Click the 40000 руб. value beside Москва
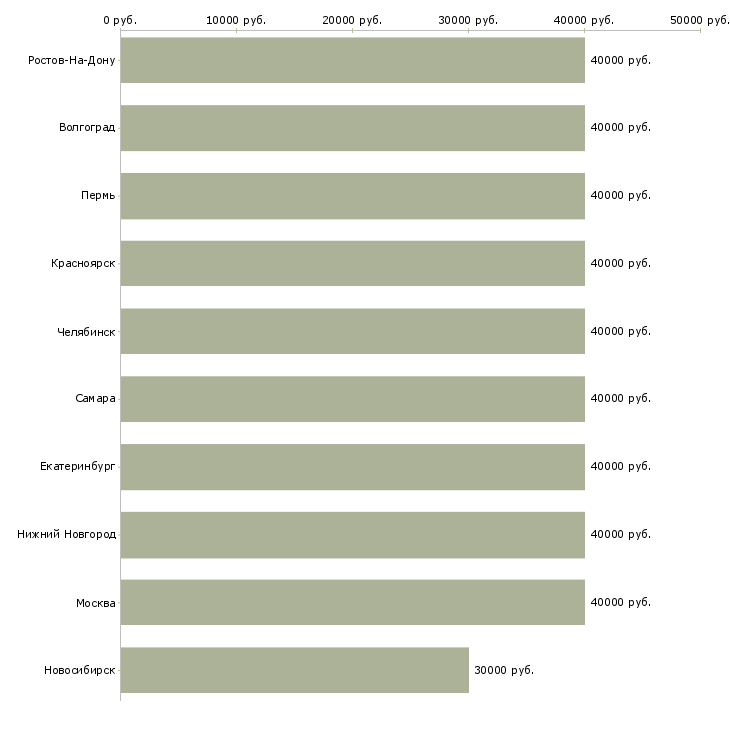The width and height of the screenshot is (730, 730). [621, 603]
